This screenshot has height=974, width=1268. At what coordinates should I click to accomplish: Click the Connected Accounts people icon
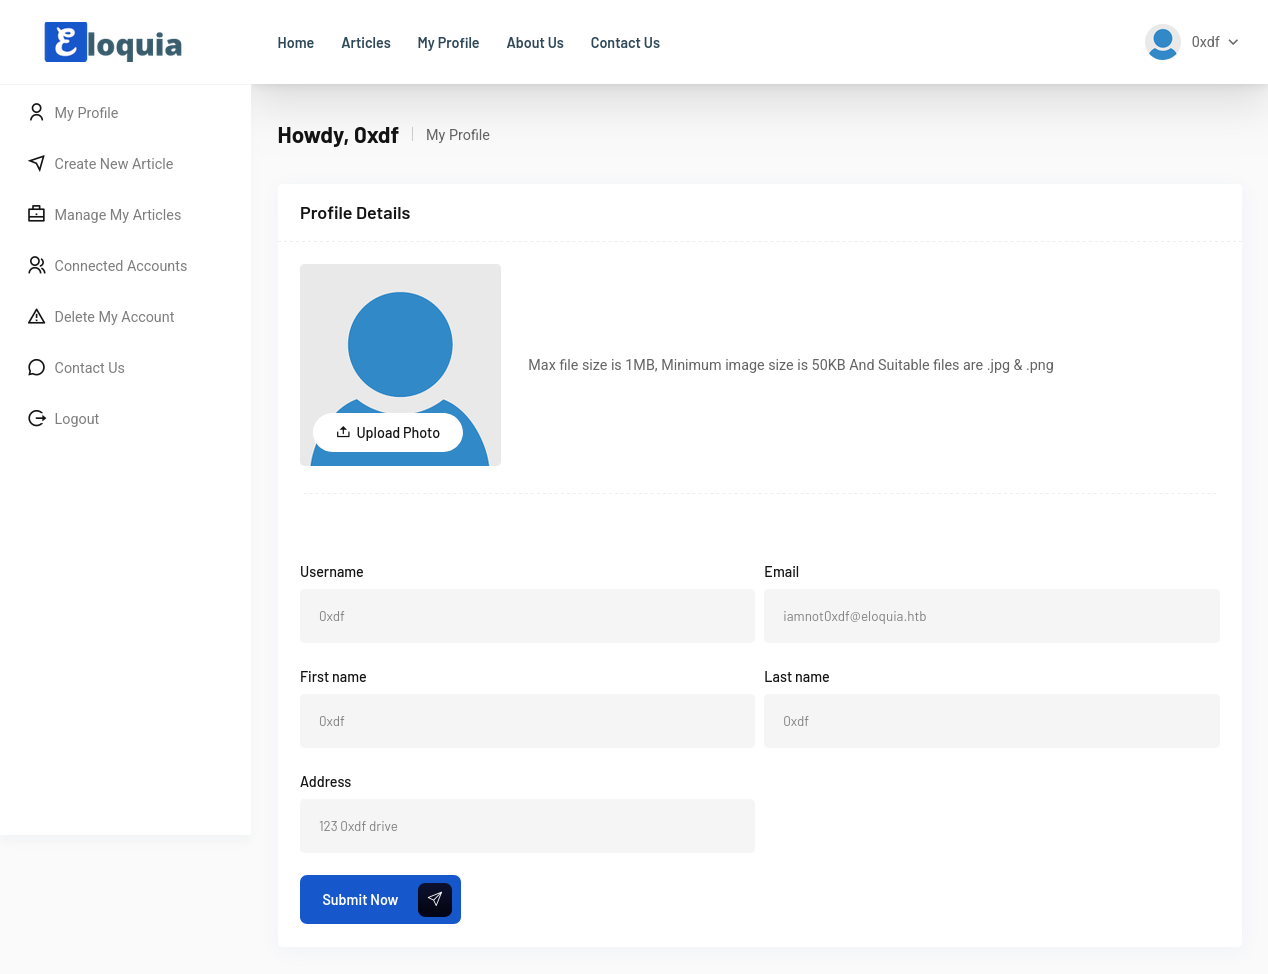coord(37,265)
